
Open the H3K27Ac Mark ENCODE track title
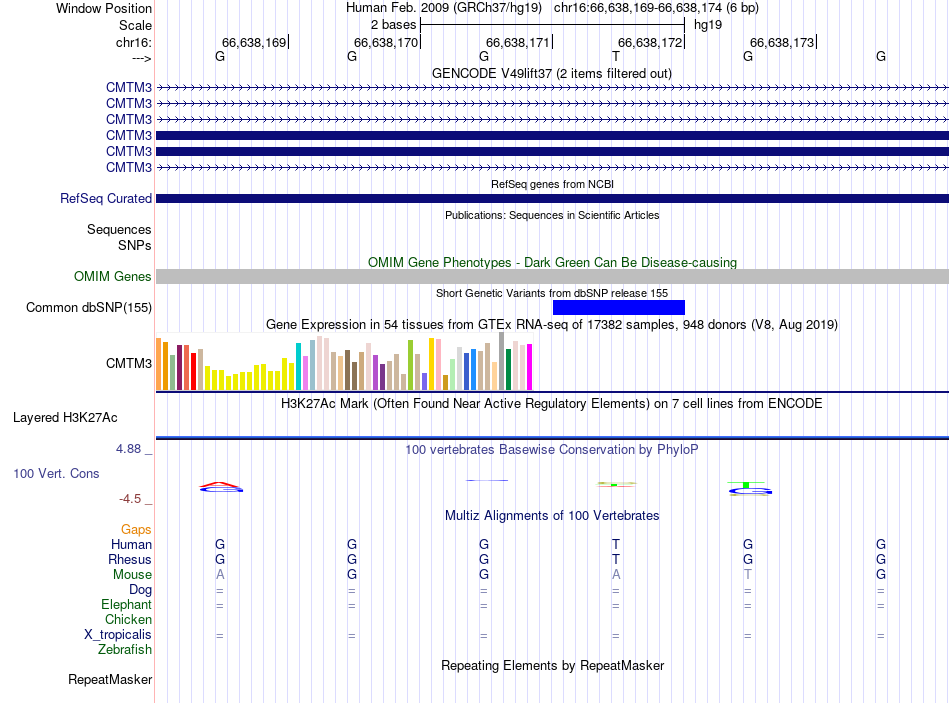[552, 404]
